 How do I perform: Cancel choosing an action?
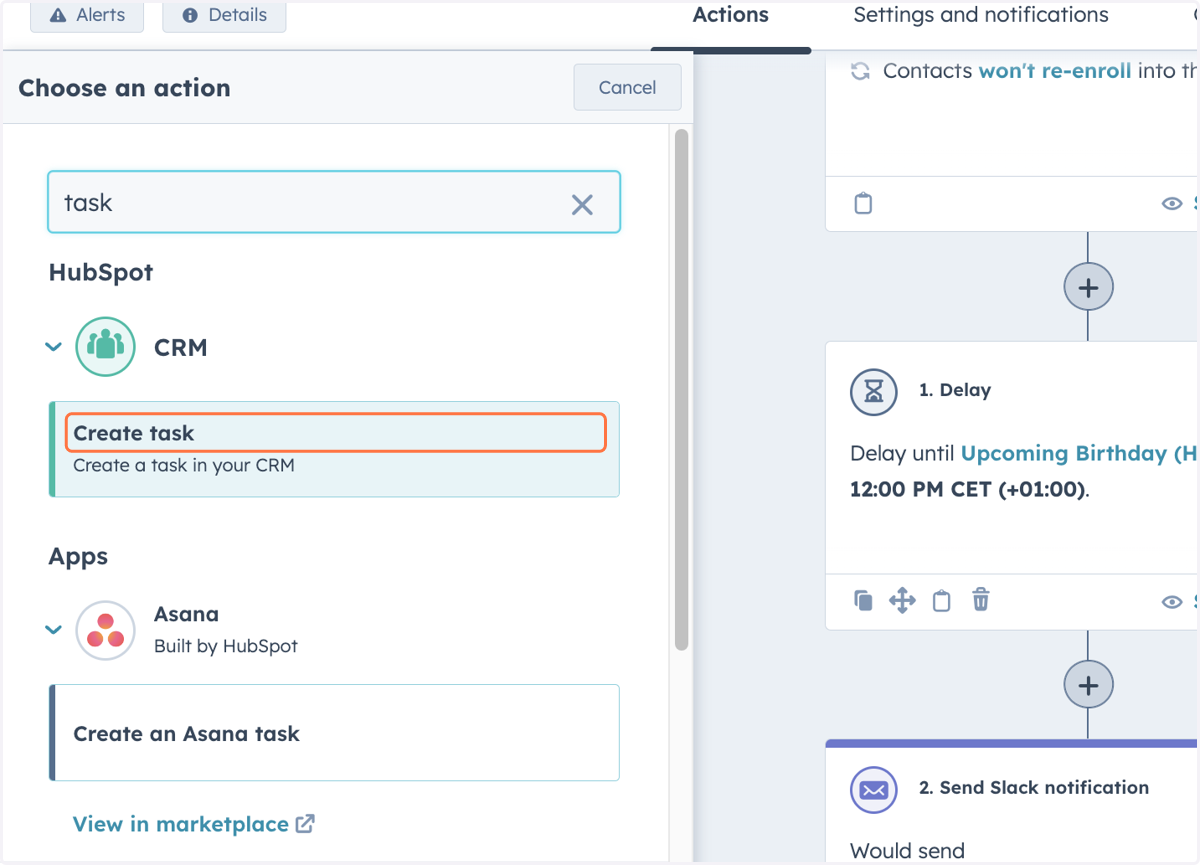click(627, 87)
